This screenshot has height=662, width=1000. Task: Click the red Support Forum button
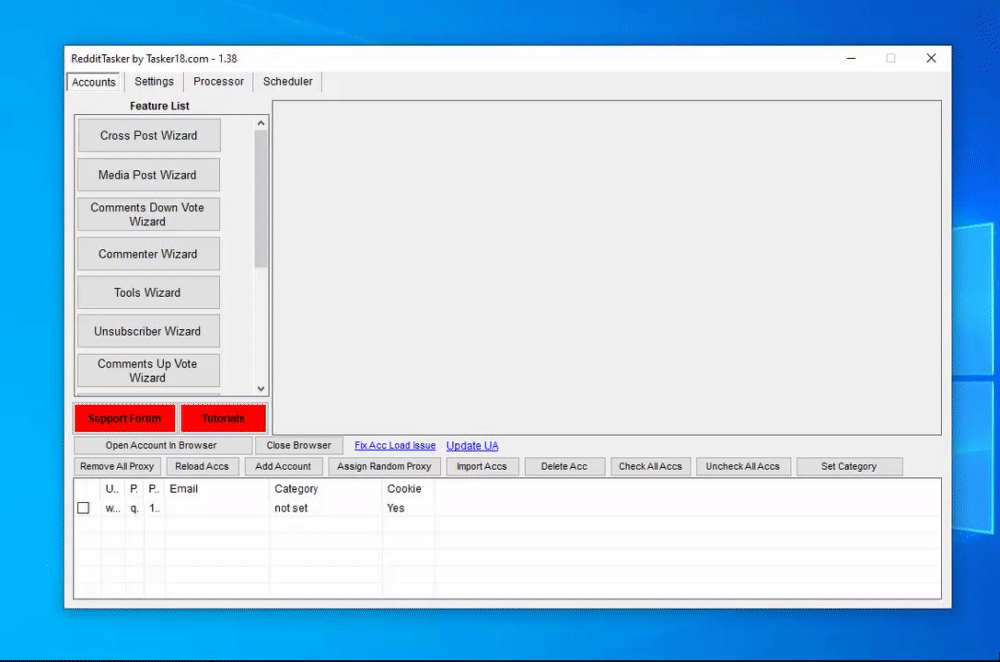pos(125,418)
